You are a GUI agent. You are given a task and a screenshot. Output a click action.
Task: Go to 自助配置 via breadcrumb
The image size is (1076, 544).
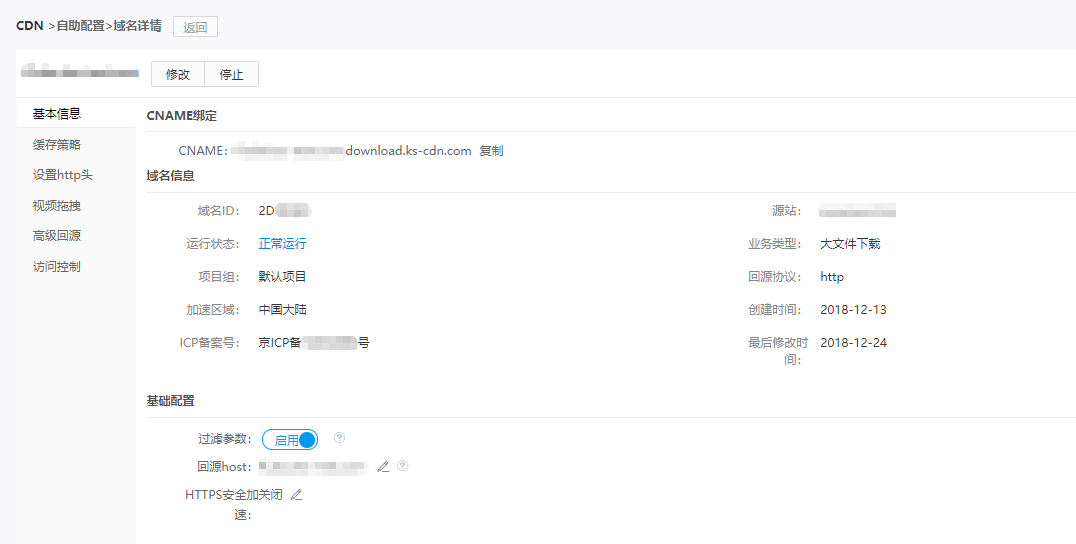point(80,26)
